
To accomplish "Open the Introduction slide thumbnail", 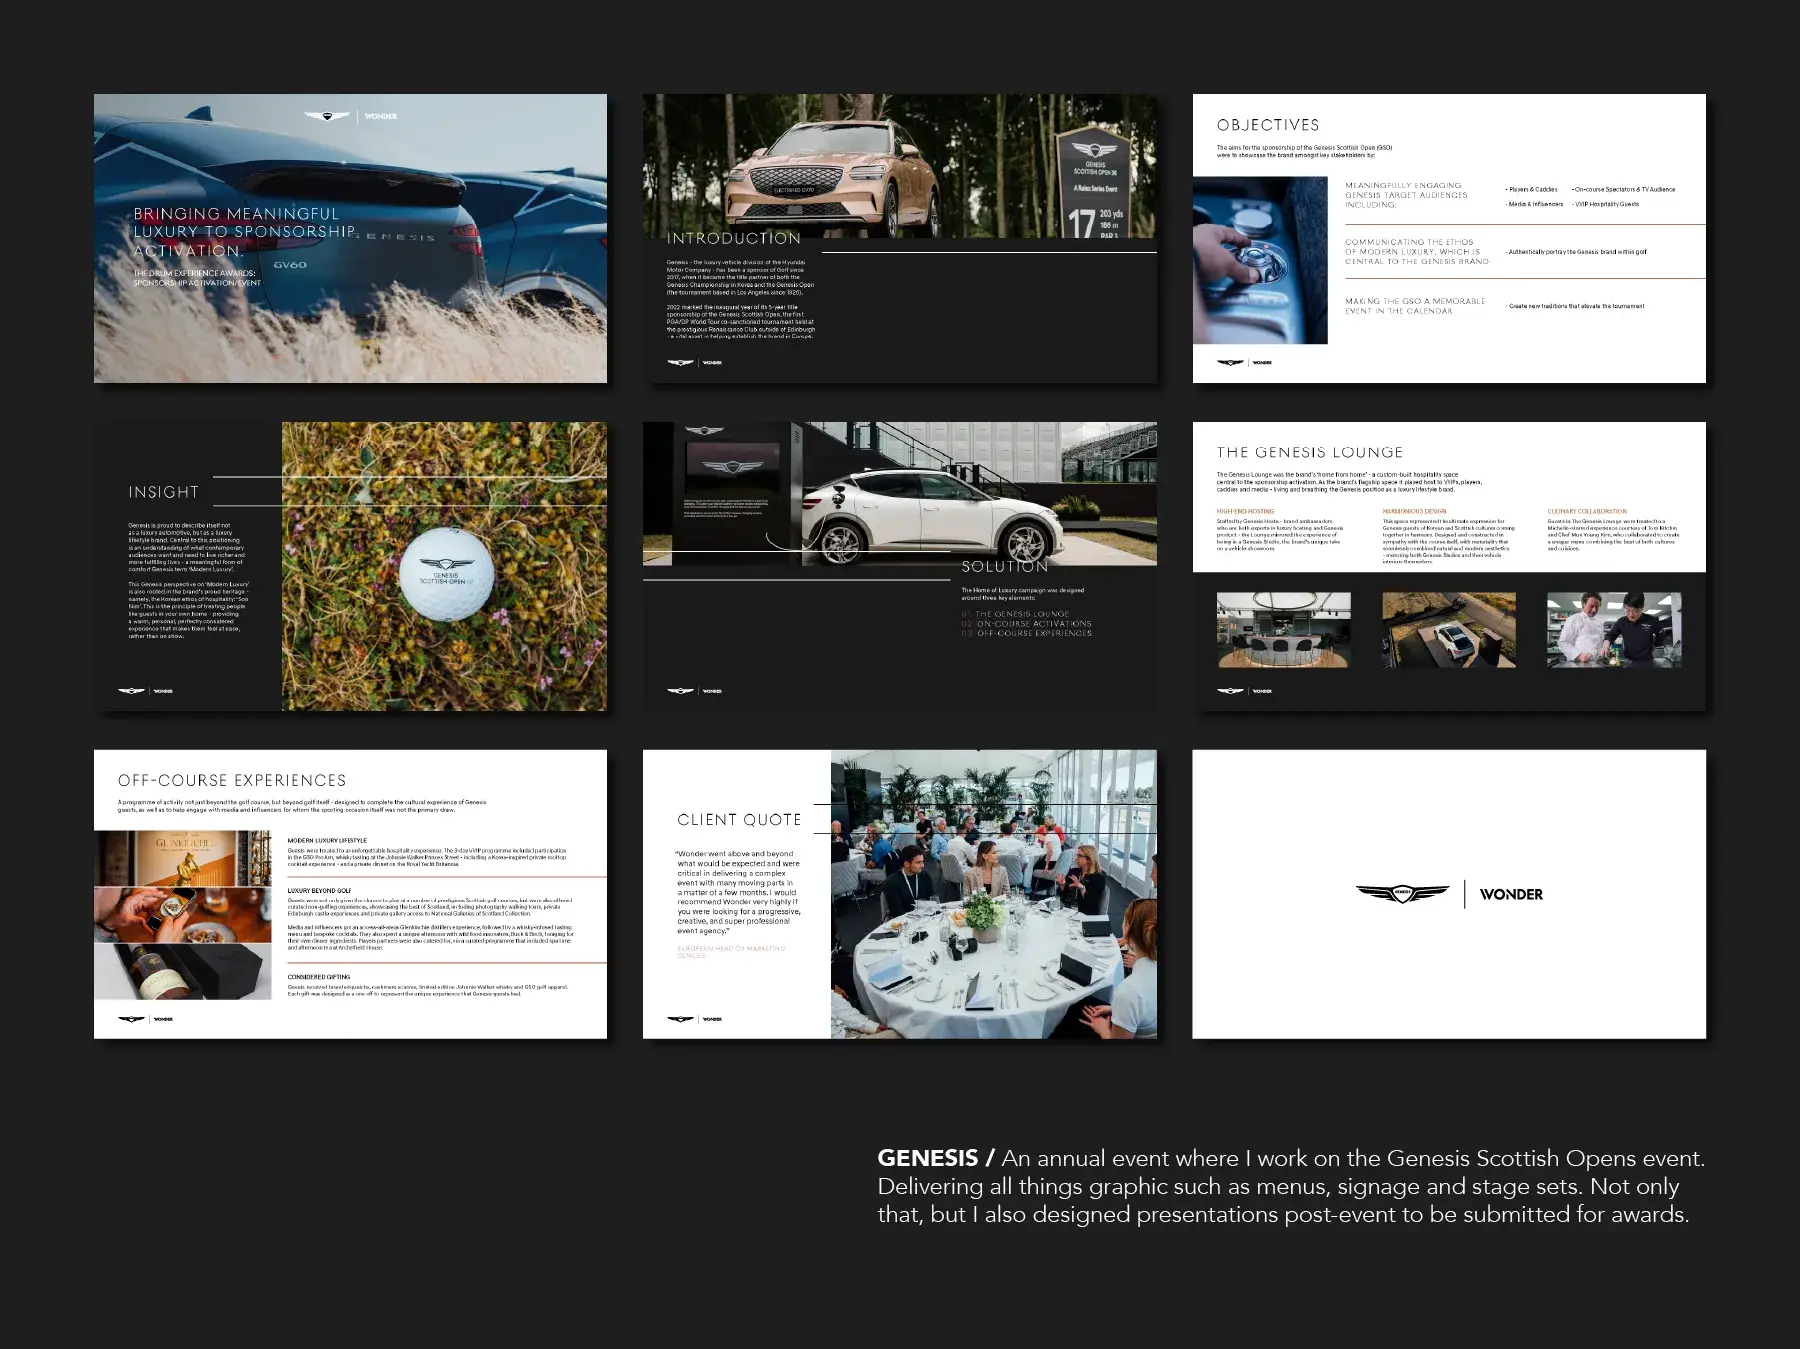I will pos(900,238).
